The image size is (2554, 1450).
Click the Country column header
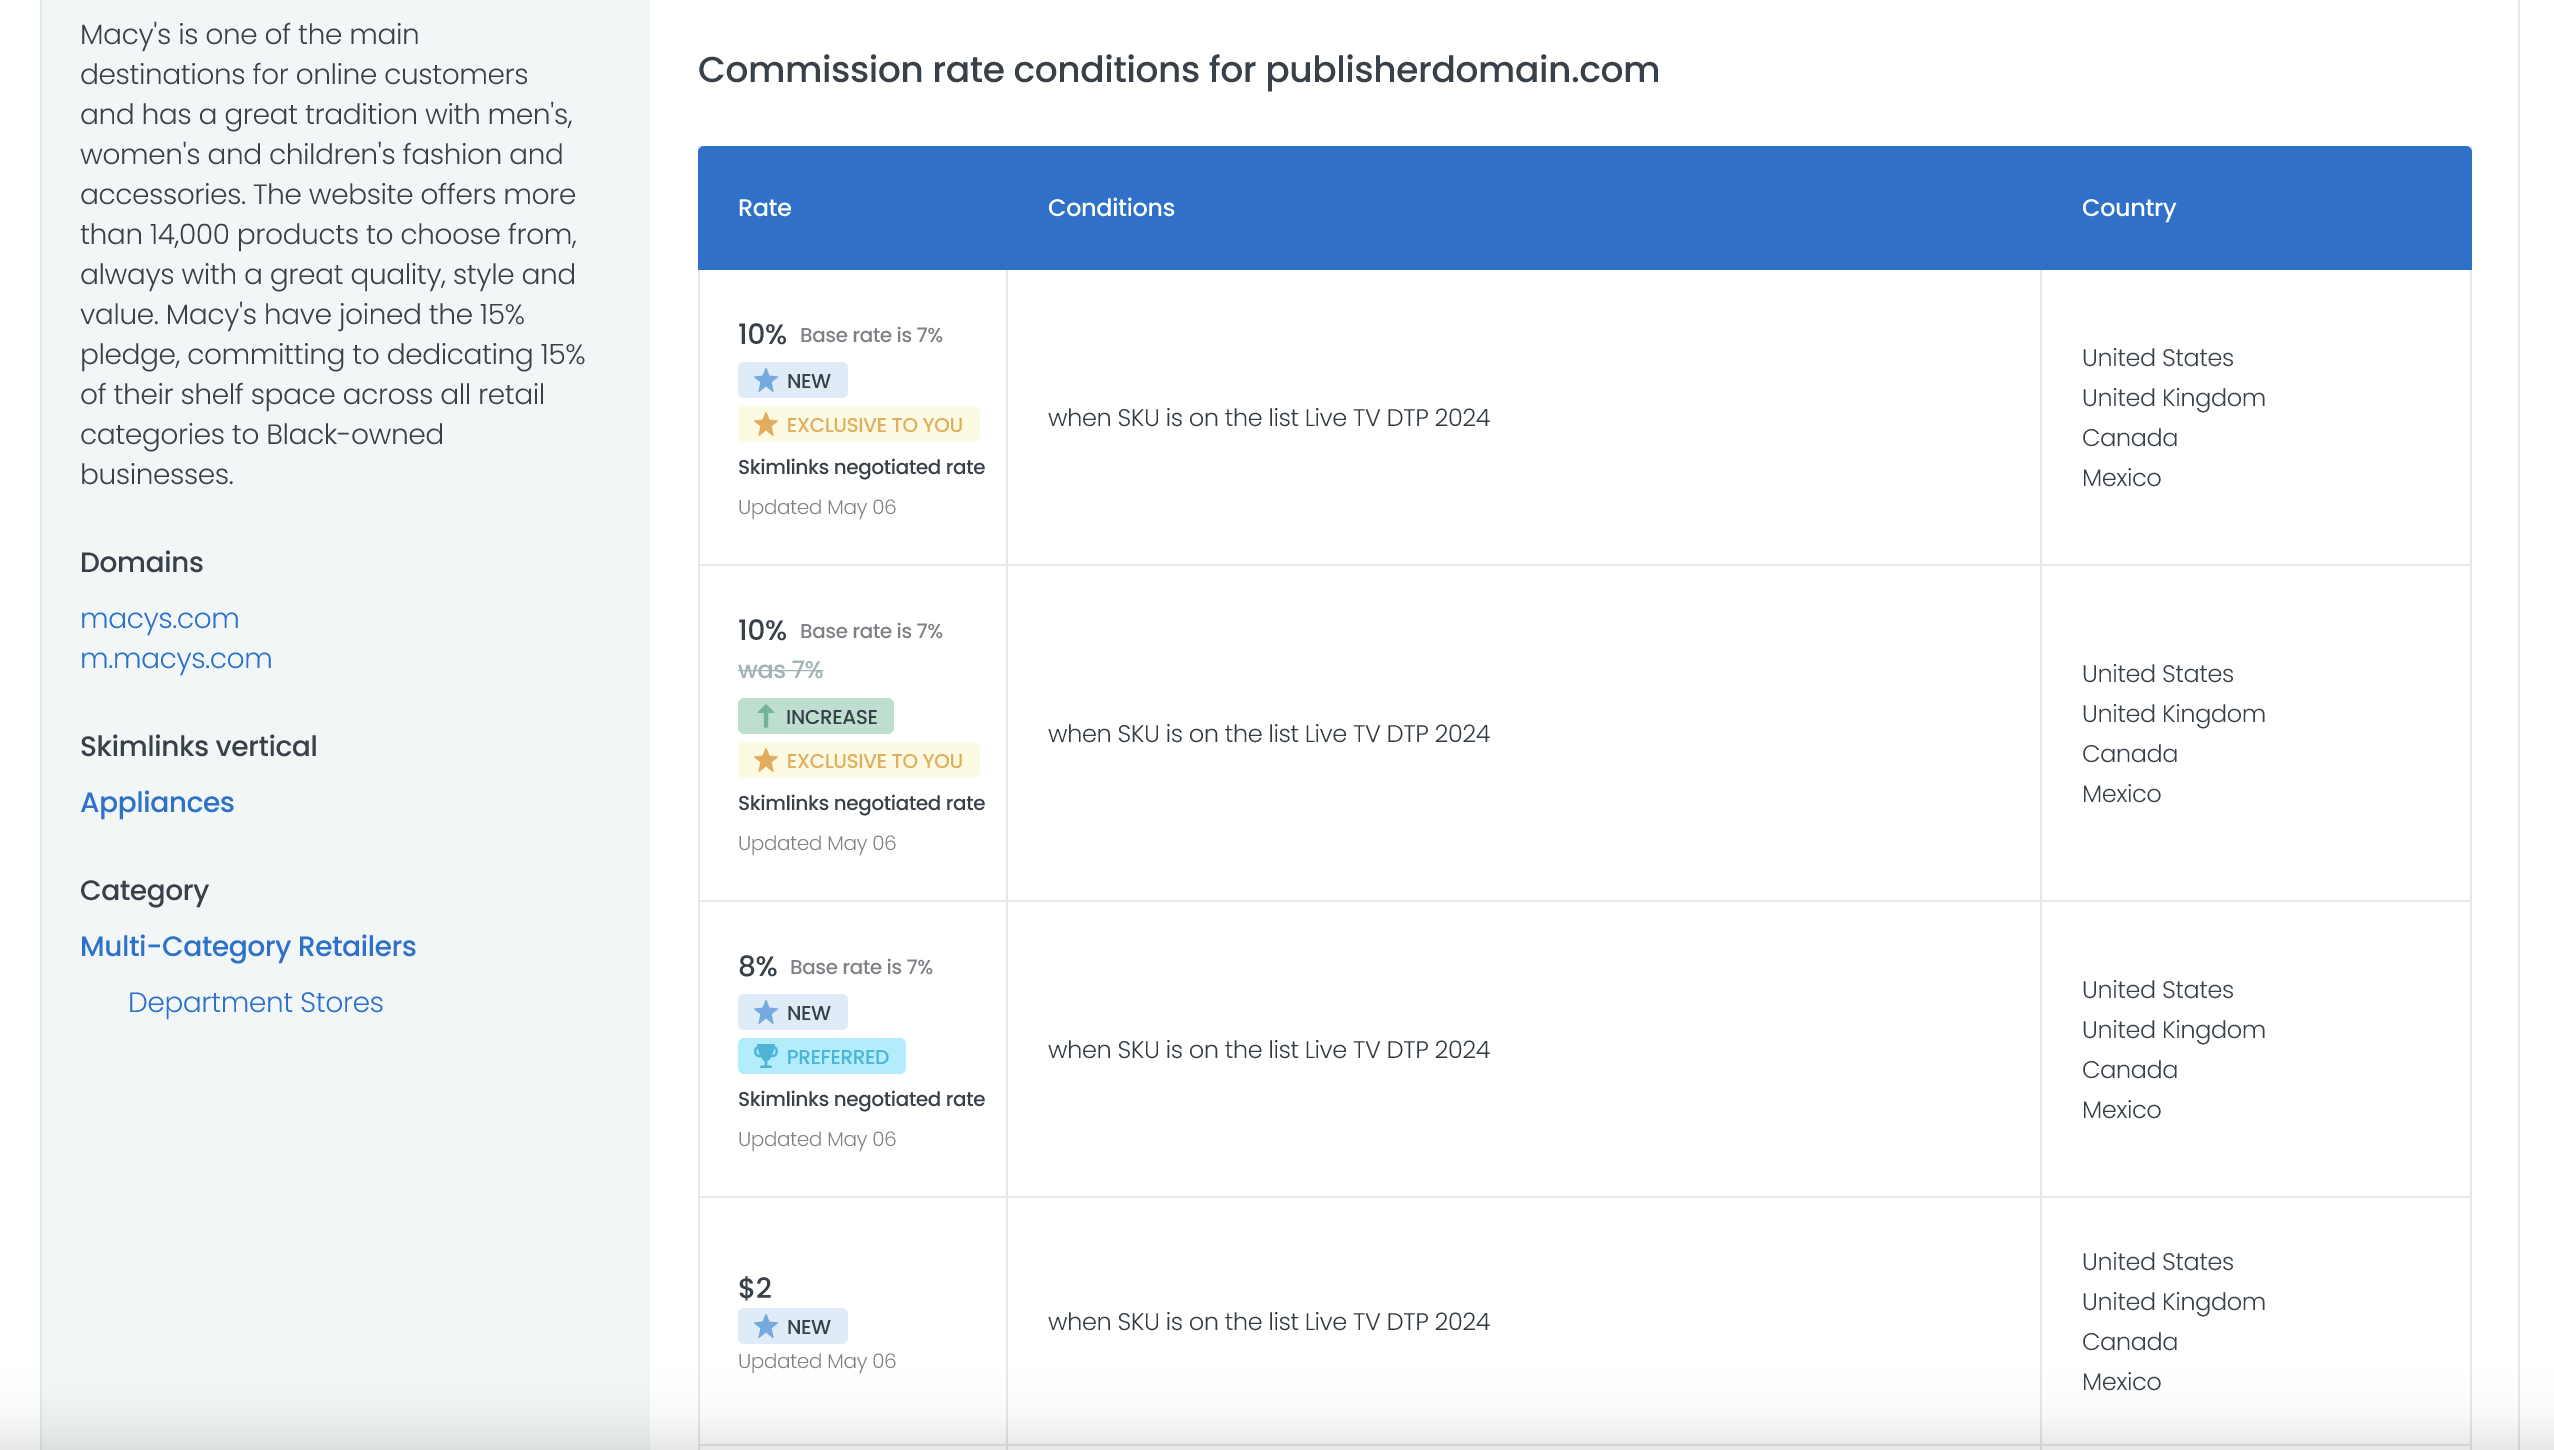pyautogui.click(x=2129, y=208)
